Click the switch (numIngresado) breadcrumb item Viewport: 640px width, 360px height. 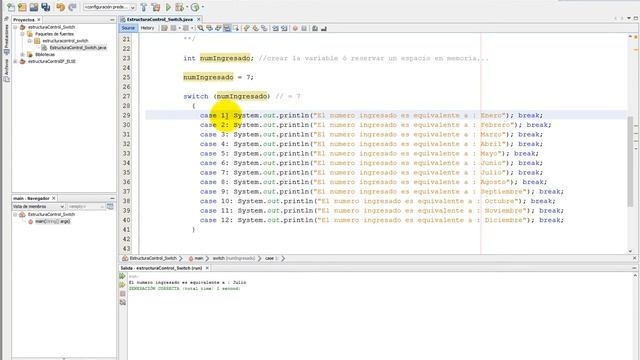(234, 258)
